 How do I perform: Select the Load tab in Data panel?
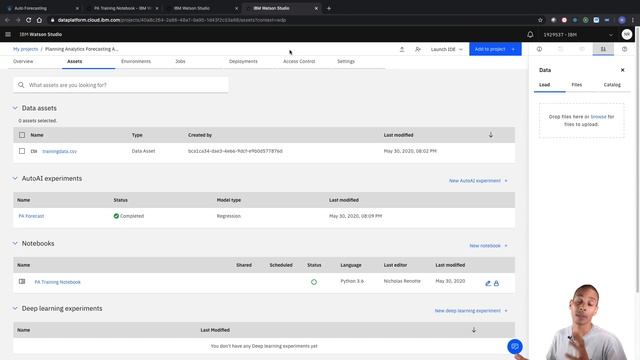[544, 85]
